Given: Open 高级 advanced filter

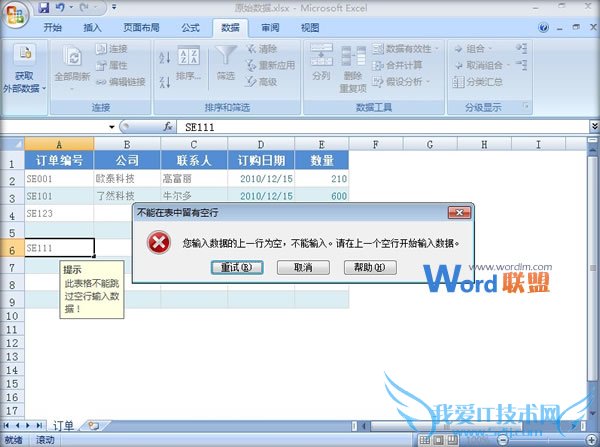Looking at the screenshot, I should click(x=262, y=82).
